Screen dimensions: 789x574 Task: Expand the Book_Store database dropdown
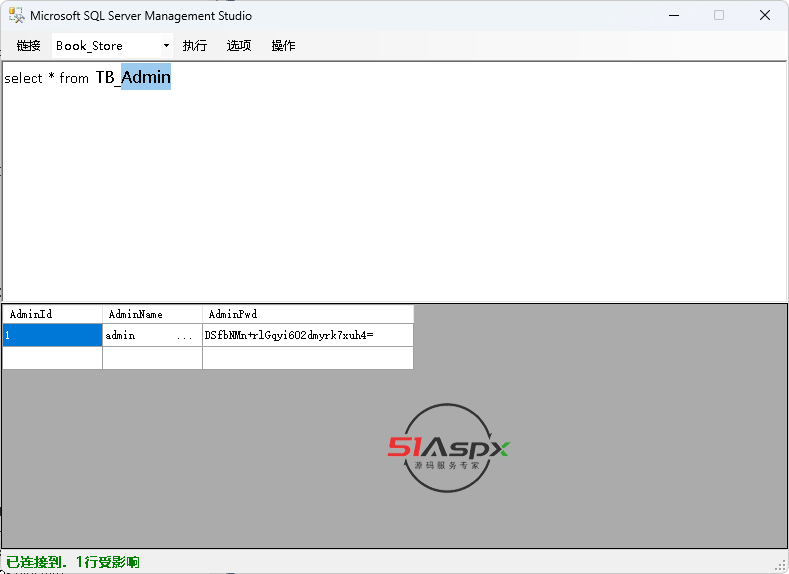point(166,46)
